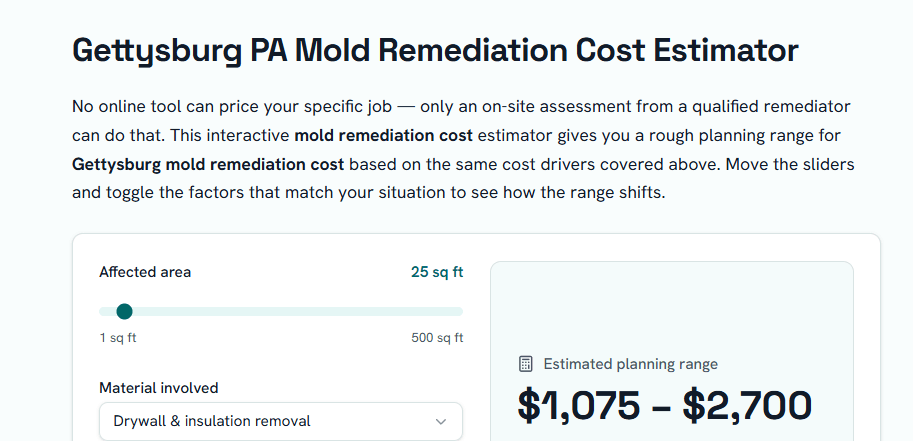
Task: Click the 500 sq ft maximum label
Action: click(x=437, y=338)
